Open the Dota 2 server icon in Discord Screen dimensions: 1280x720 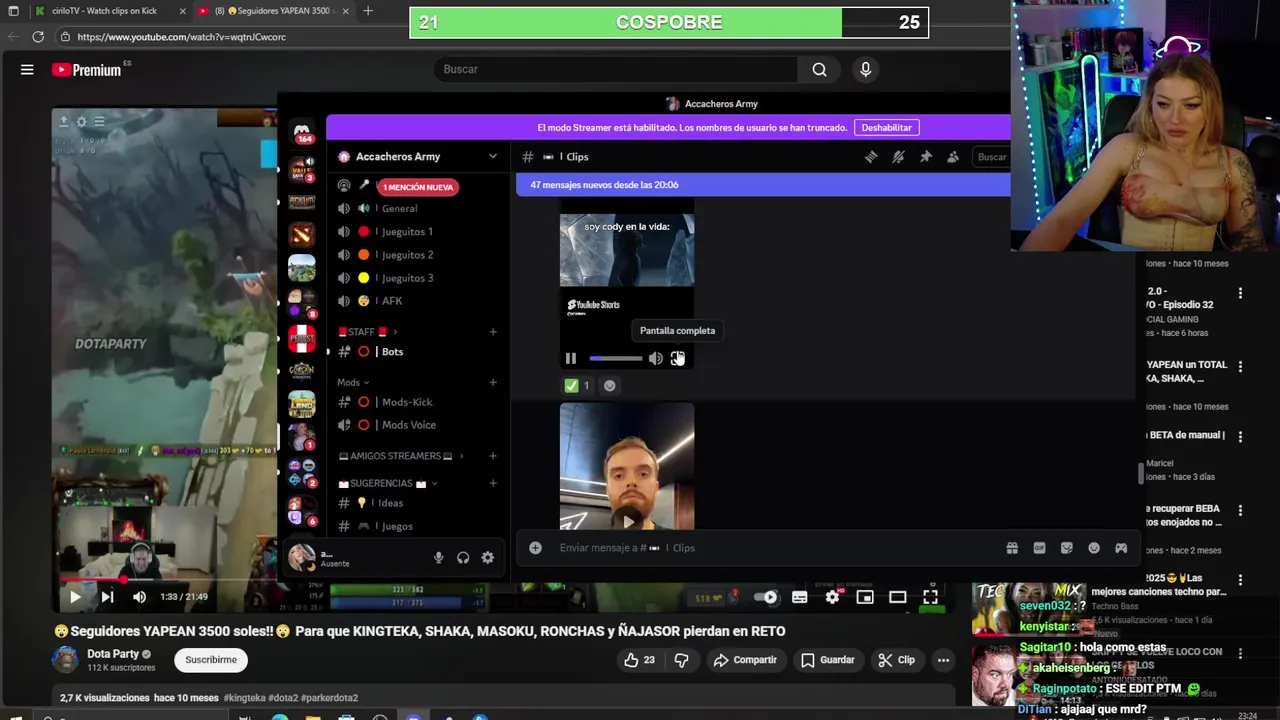[302, 234]
